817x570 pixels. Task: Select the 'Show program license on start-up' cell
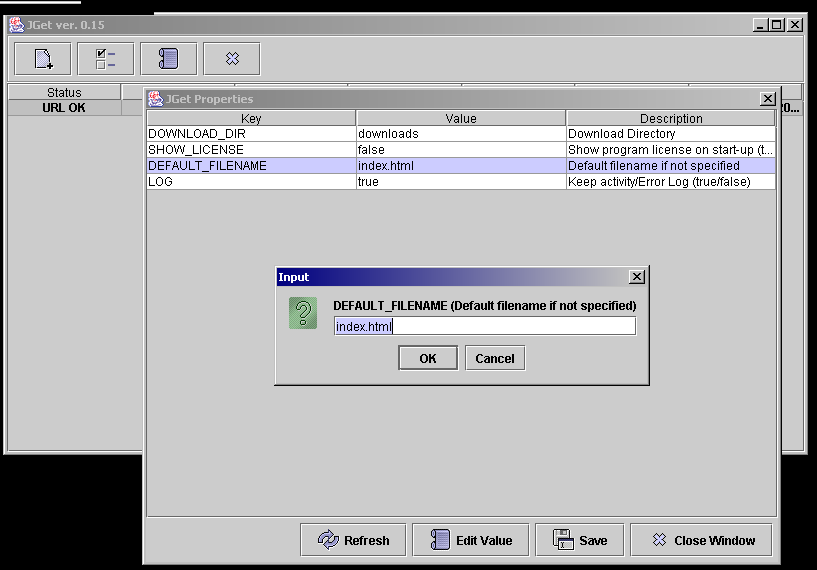click(671, 150)
